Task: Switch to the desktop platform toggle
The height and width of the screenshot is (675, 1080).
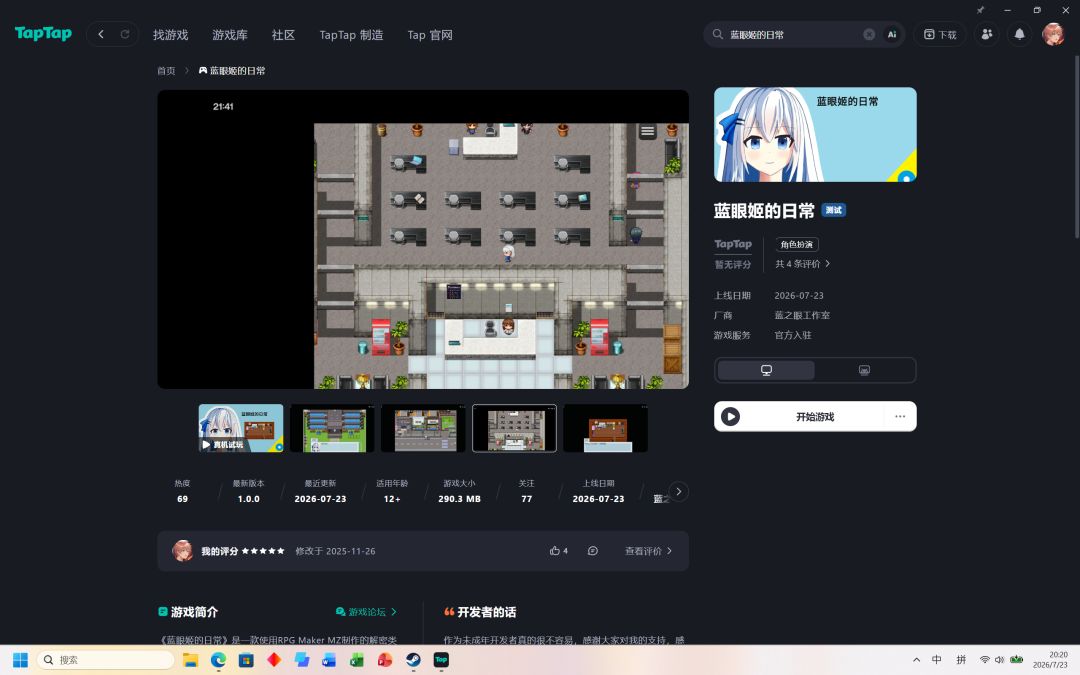Action: pyautogui.click(x=766, y=371)
